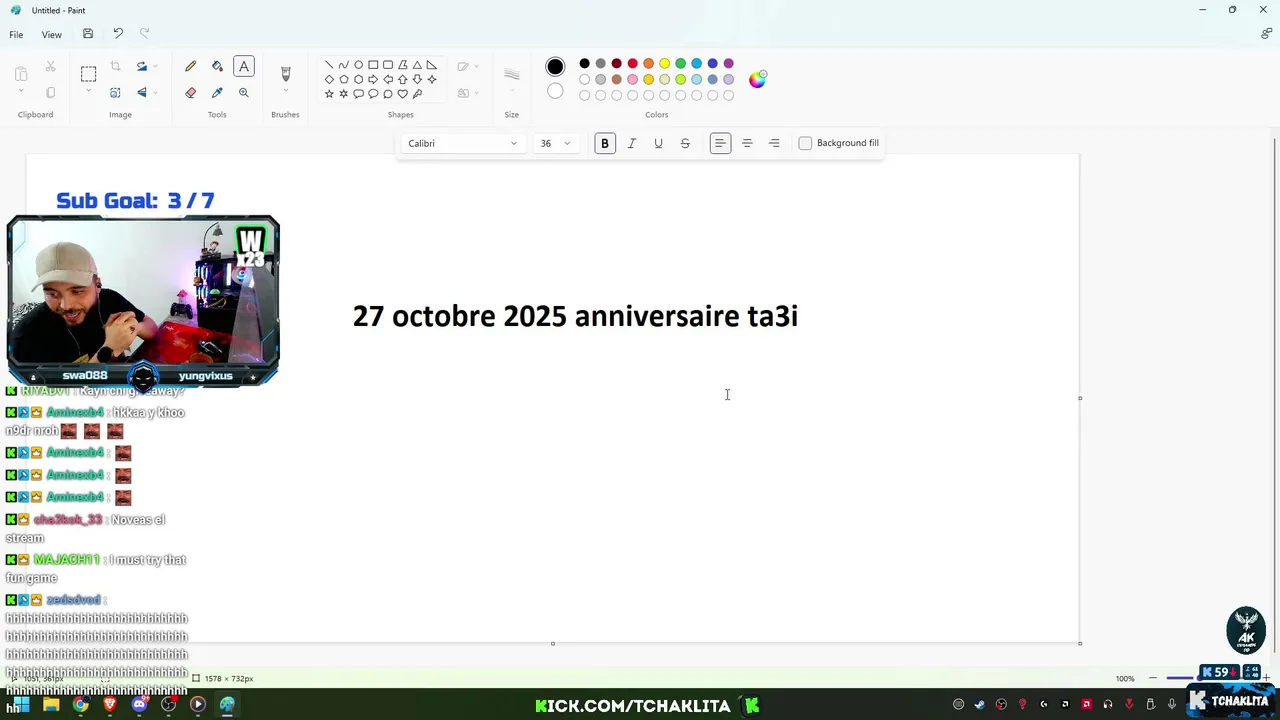Click the Brushes tool icon
This screenshot has height=720, width=1280.
click(x=285, y=73)
